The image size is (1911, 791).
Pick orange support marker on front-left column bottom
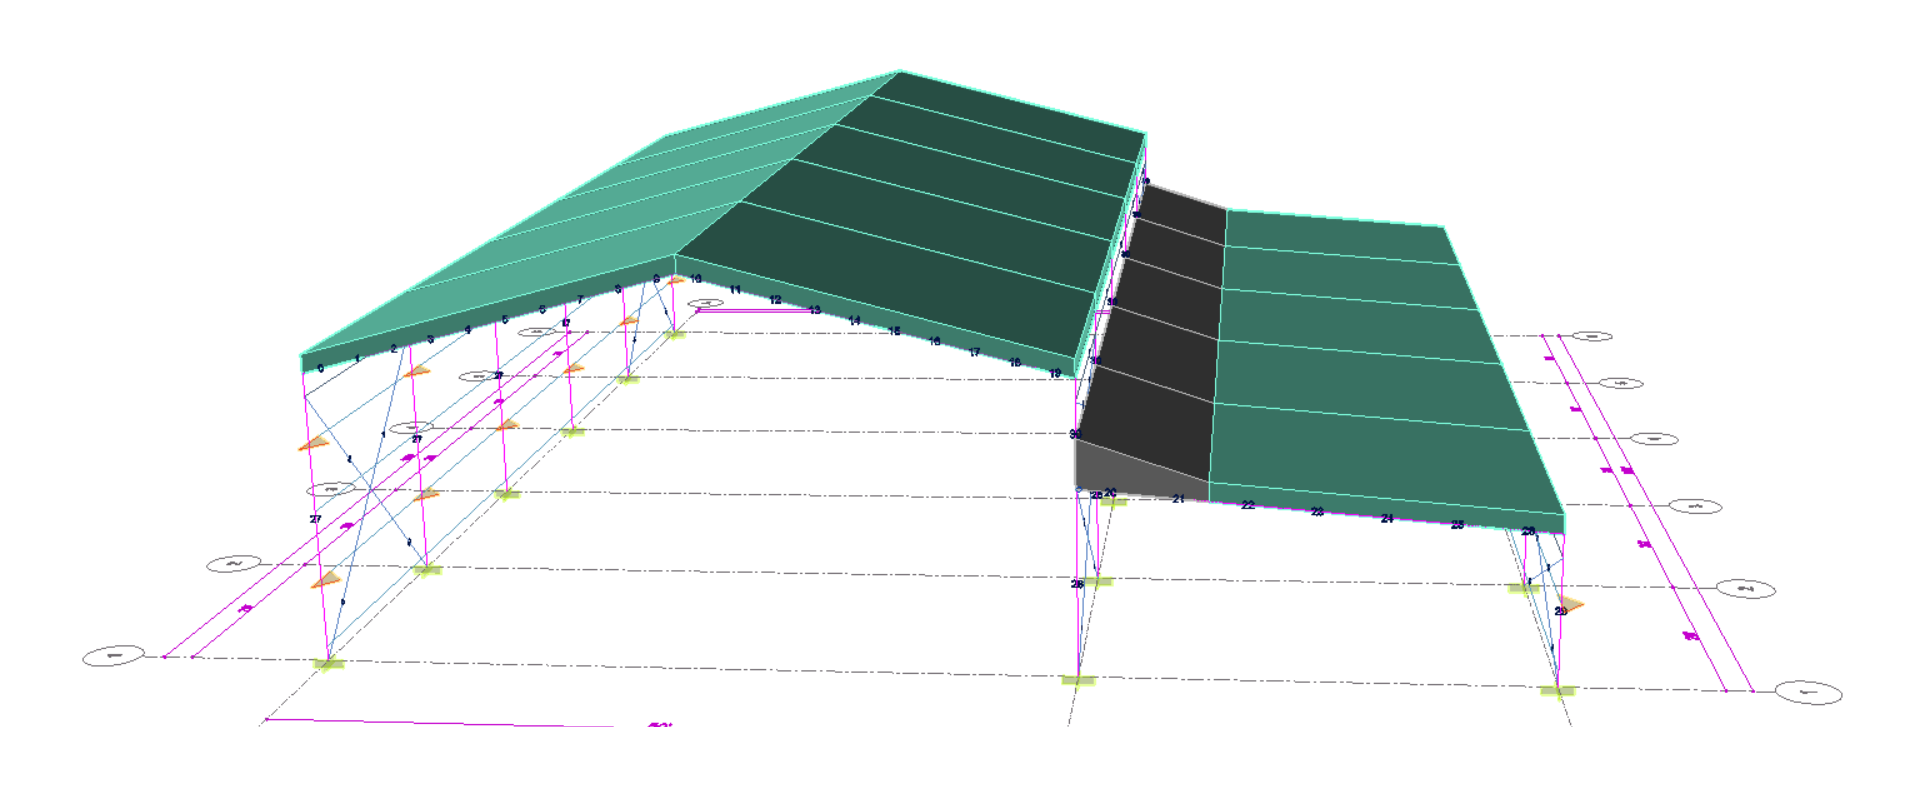point(325,580)
